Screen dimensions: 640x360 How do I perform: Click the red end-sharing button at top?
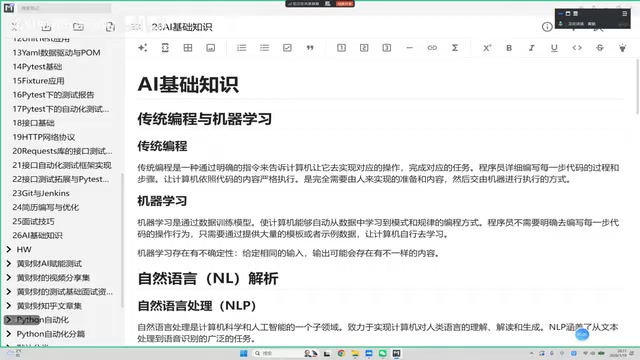tap(344, 3)
